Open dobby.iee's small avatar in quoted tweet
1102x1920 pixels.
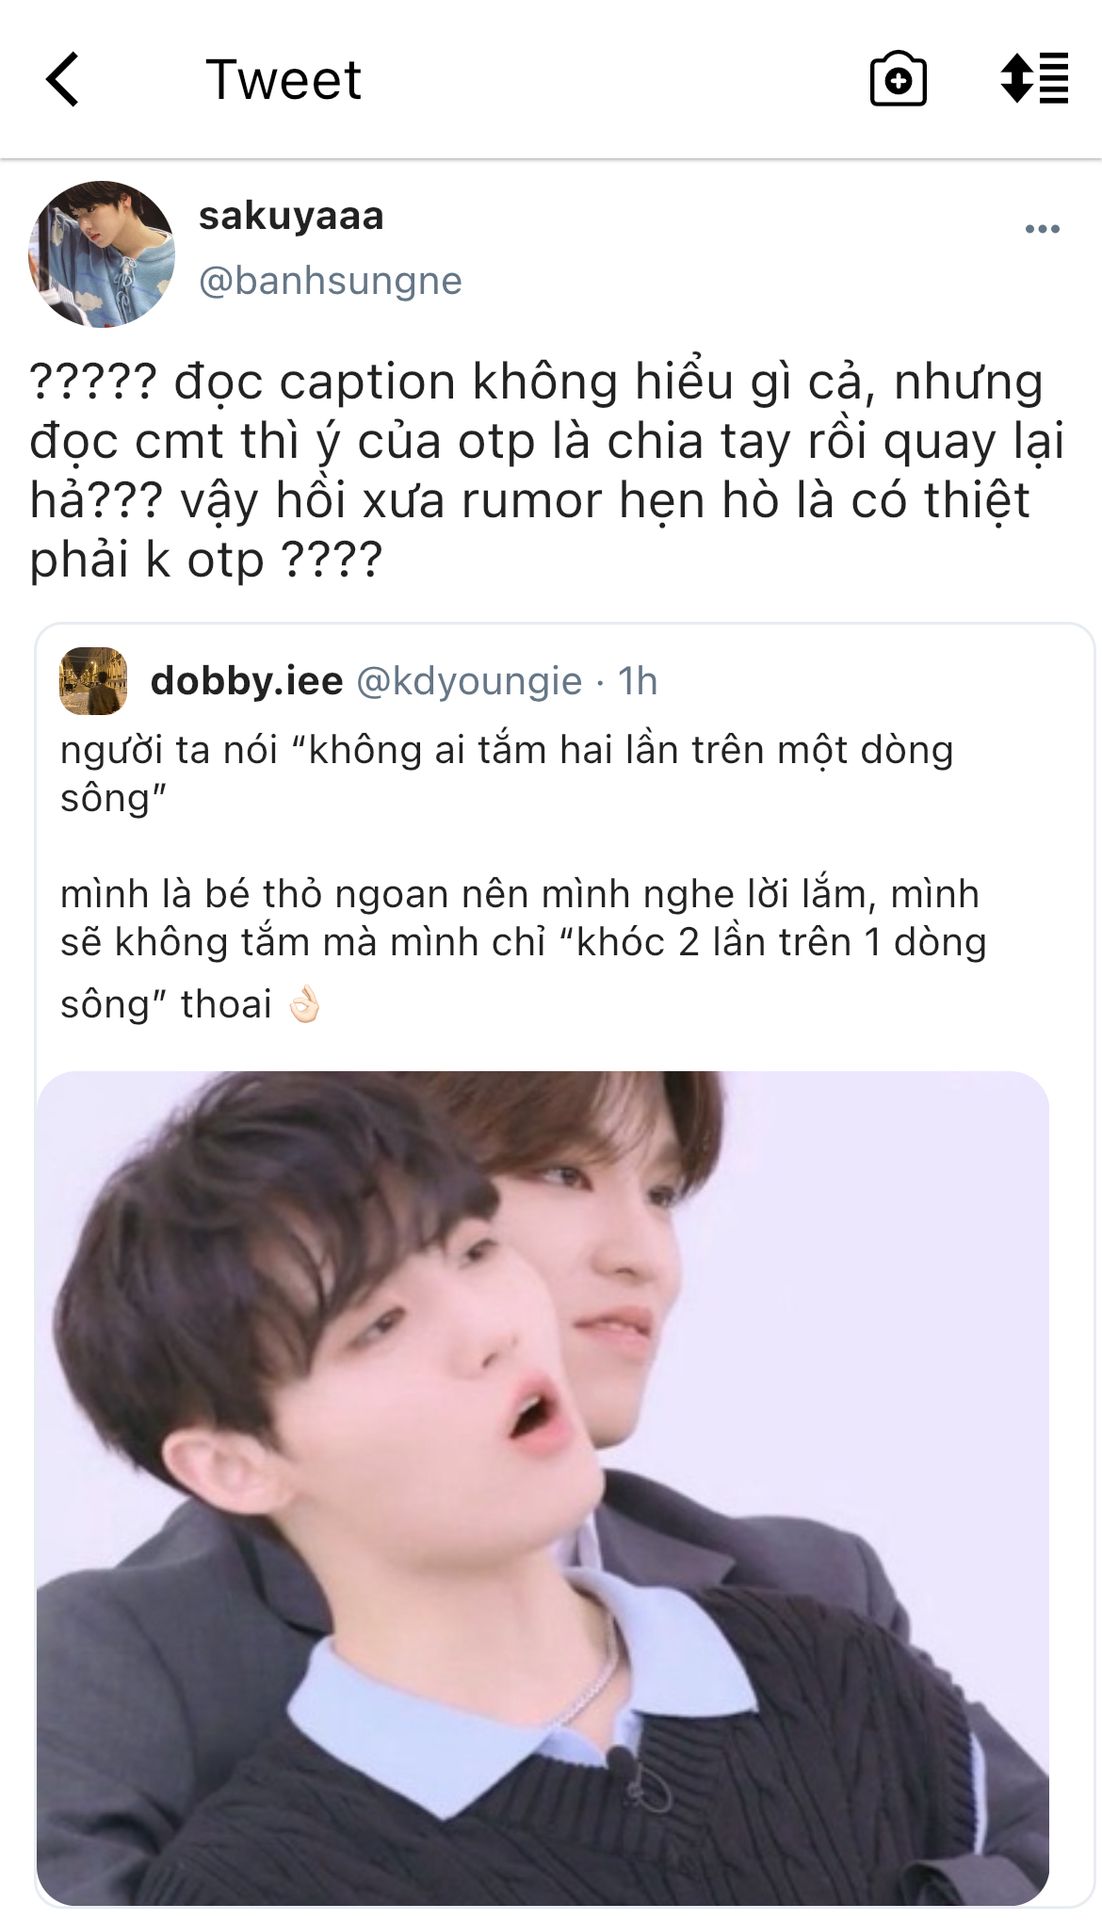pos(93,681)
